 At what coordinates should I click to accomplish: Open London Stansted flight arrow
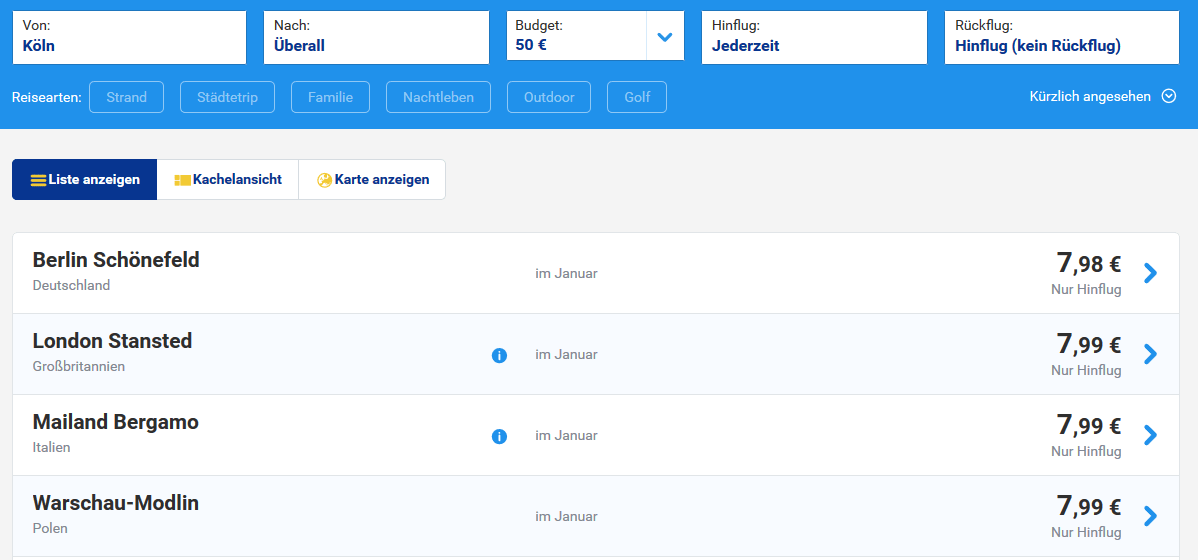point(1150,354)
